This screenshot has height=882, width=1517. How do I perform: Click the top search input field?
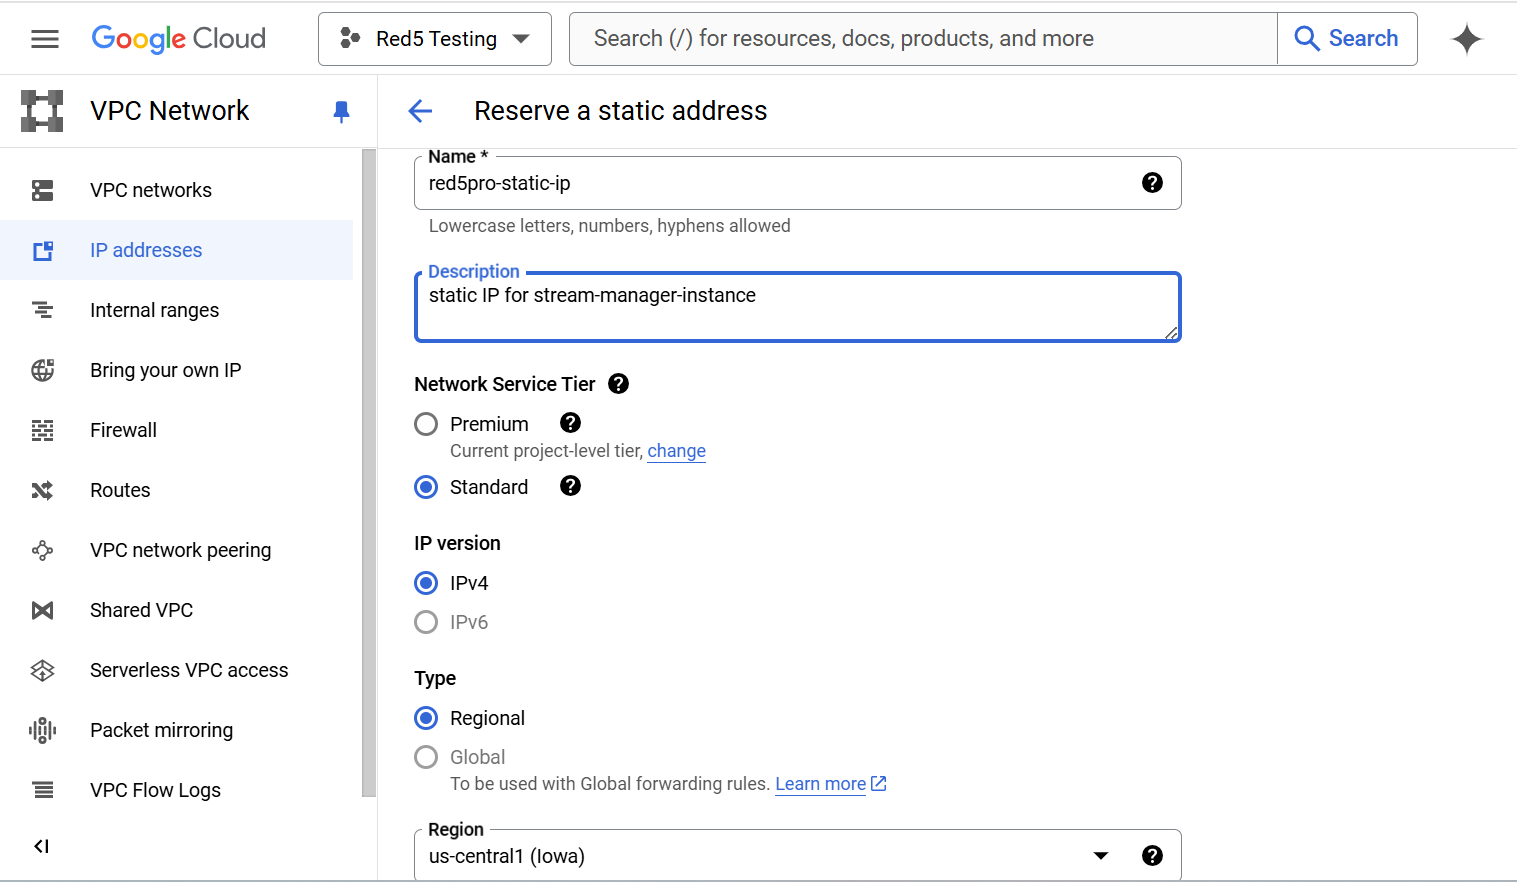pos(923,39)
